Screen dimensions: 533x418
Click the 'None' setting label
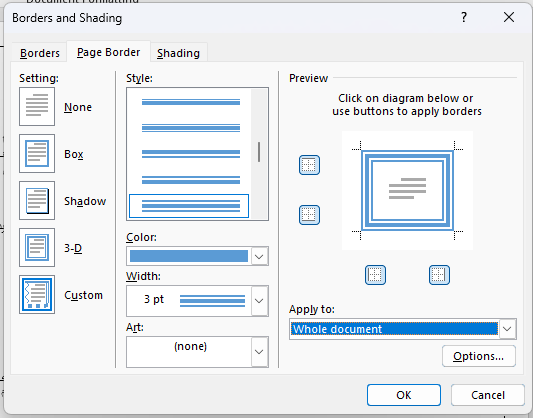pos(78,107)
